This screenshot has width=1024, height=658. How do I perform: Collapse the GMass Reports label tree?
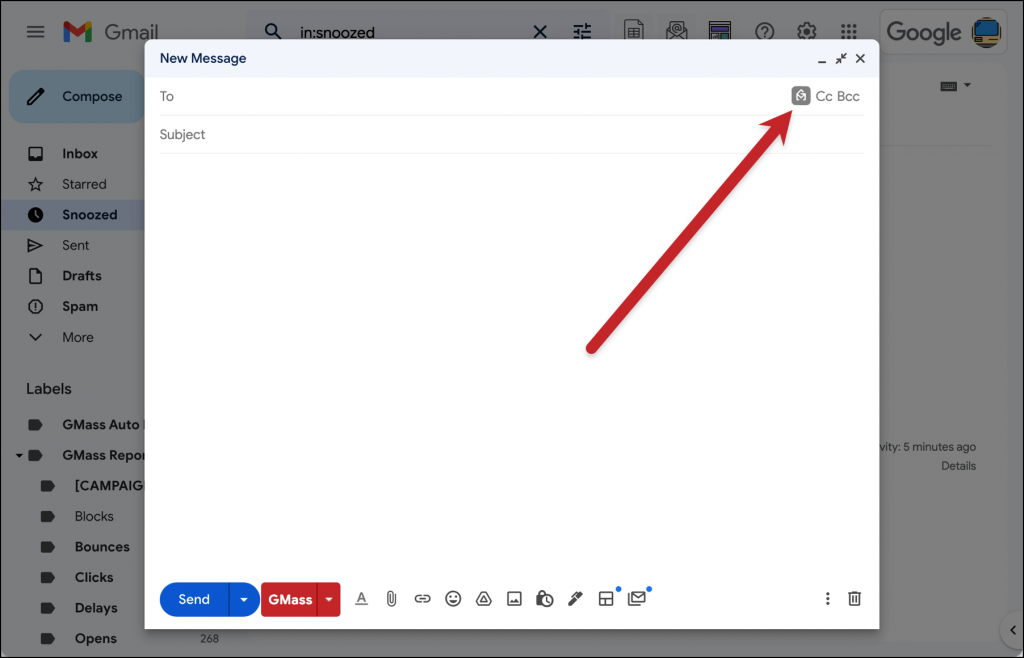pos(19,456)
